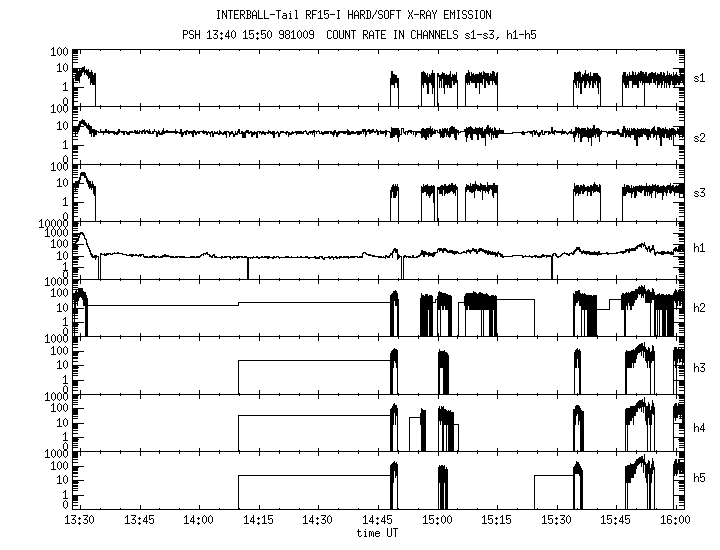The height and width of the screenshot is (550, 720).
Task: Click the PSH count rate subtitle line
Action: [377, 33]
